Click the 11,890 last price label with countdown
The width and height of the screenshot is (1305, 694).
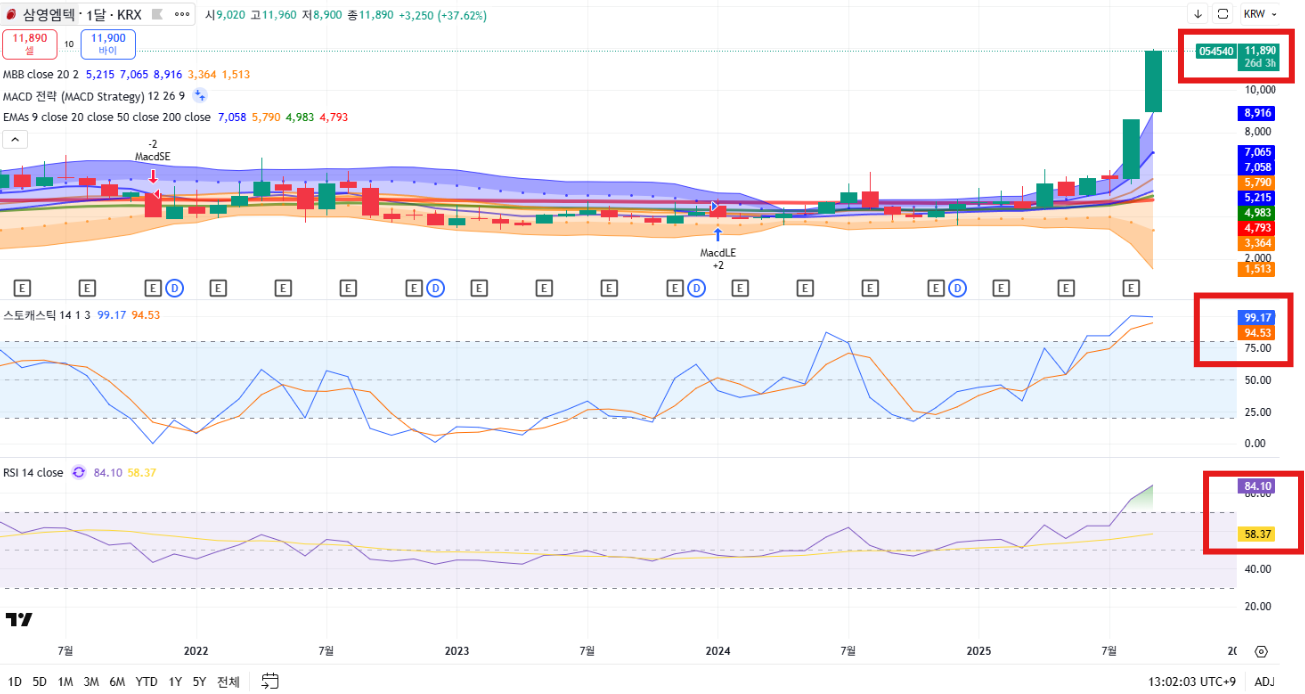(x=1260, y=56)
